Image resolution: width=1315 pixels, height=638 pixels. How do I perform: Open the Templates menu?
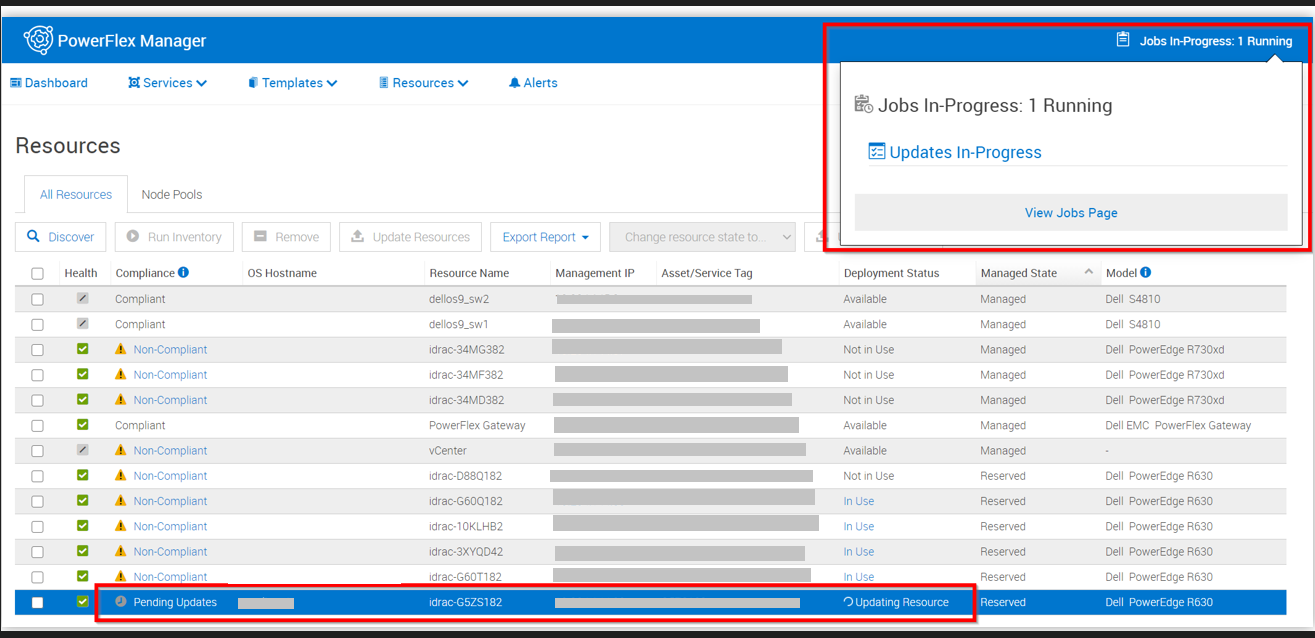[291, 83]
